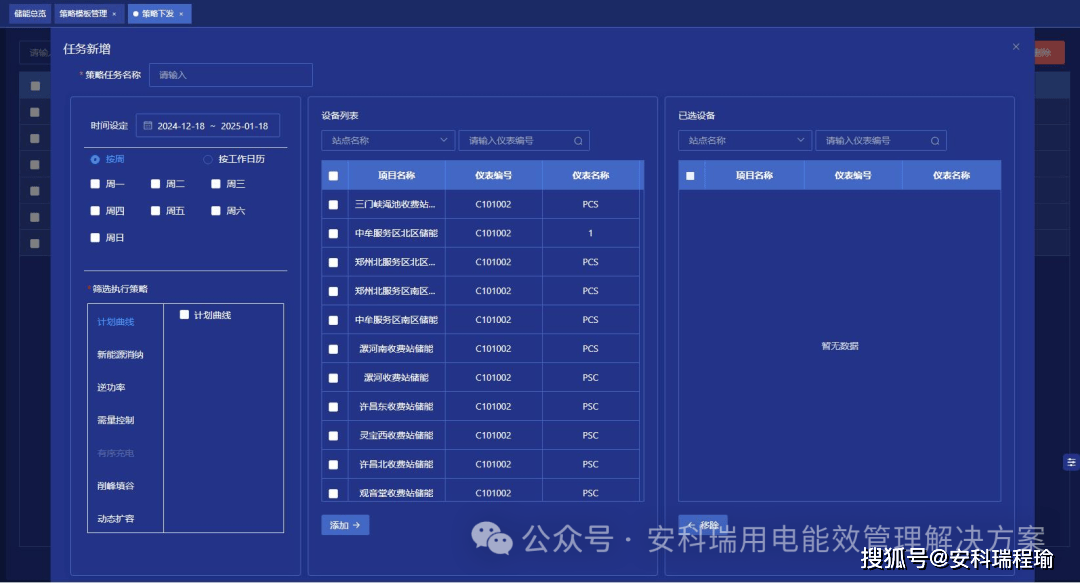This screenshot has height=583, width=1080.
Task: Click the project name 观音堂收费站储能
Action: point(396,493)
